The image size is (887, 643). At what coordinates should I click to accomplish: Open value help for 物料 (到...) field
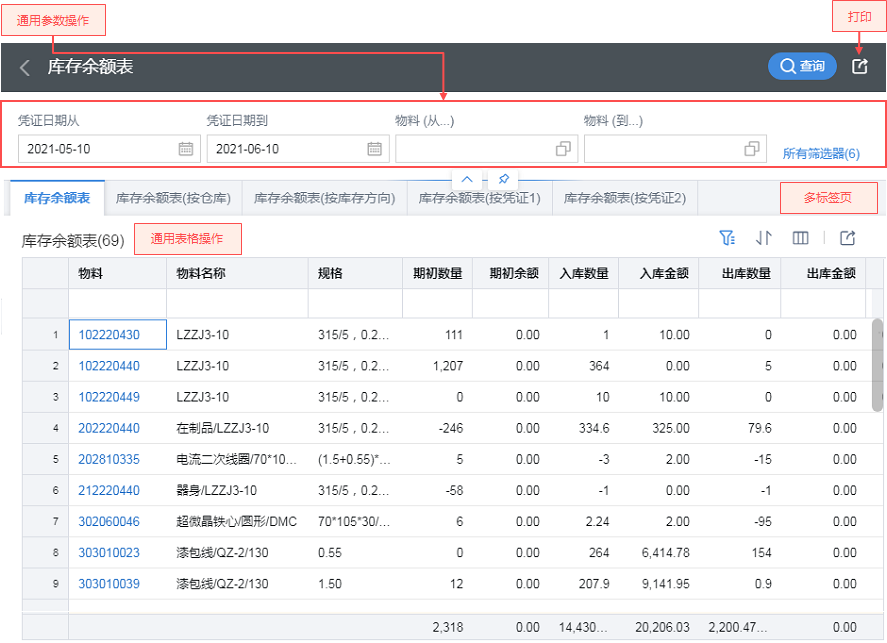(752, 149)
